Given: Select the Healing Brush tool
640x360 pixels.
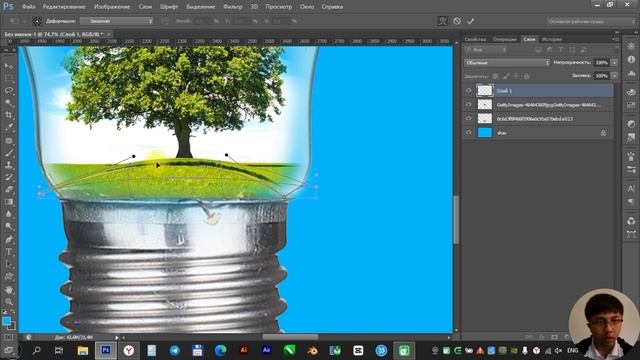Looking at the screenshot, I should [9, 141].
